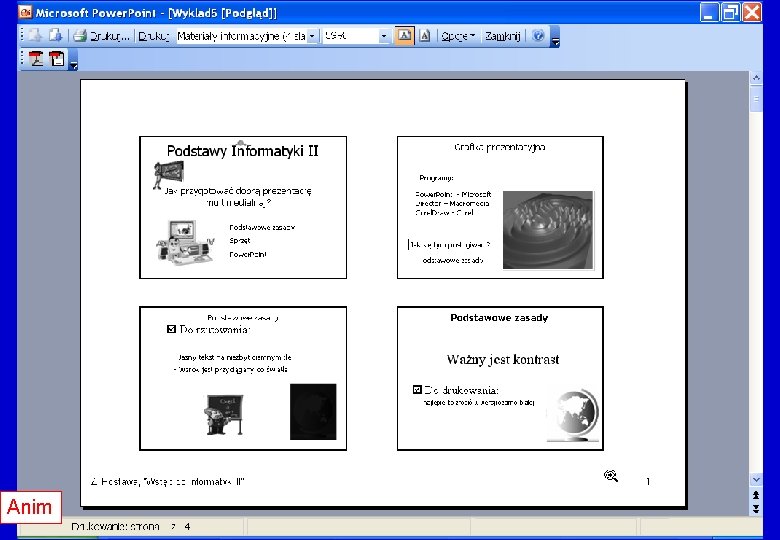
Task: Open the 'Materiały informacyjne' print layout dropdown
Action: pos(311,36)
